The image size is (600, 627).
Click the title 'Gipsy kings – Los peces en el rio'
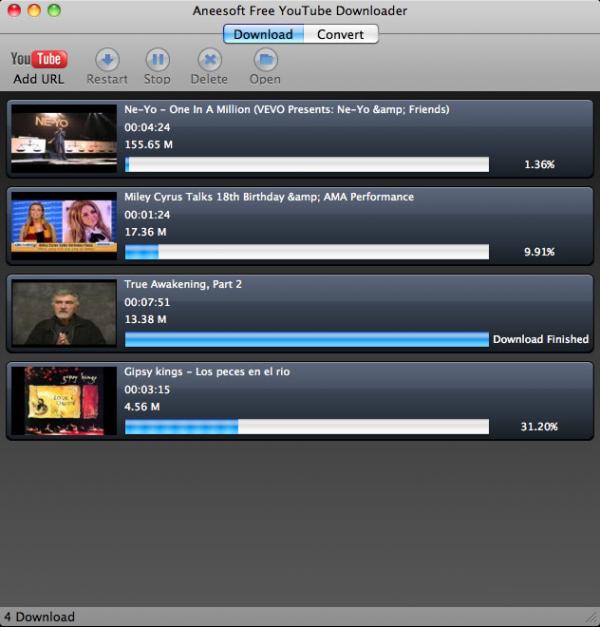point(207,372)
